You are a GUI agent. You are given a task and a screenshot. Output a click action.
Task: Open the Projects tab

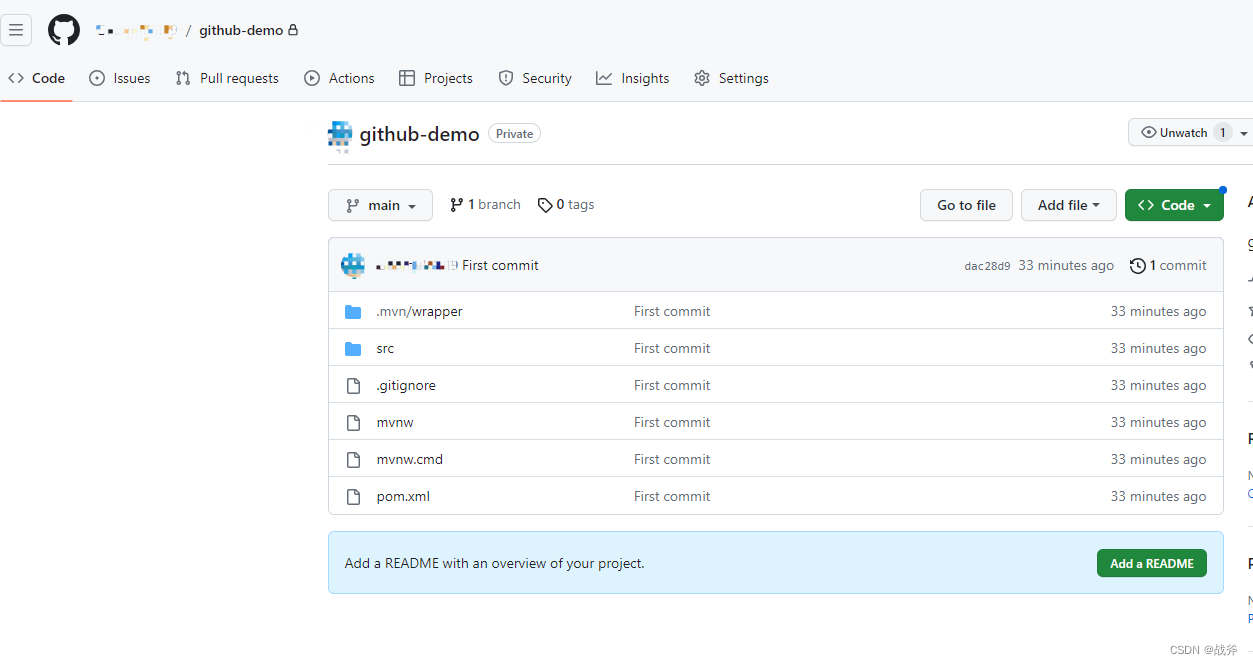(436, 78)
